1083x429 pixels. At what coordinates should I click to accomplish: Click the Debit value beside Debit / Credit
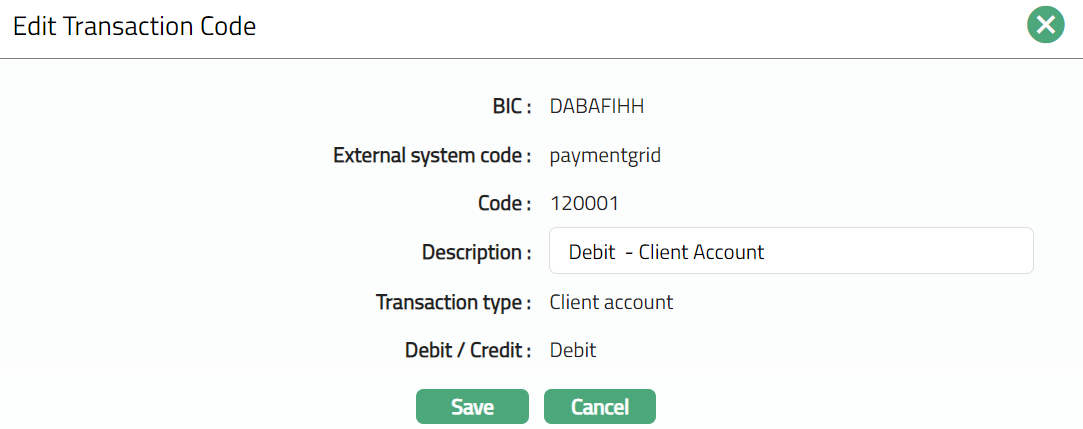coord(573,351)
